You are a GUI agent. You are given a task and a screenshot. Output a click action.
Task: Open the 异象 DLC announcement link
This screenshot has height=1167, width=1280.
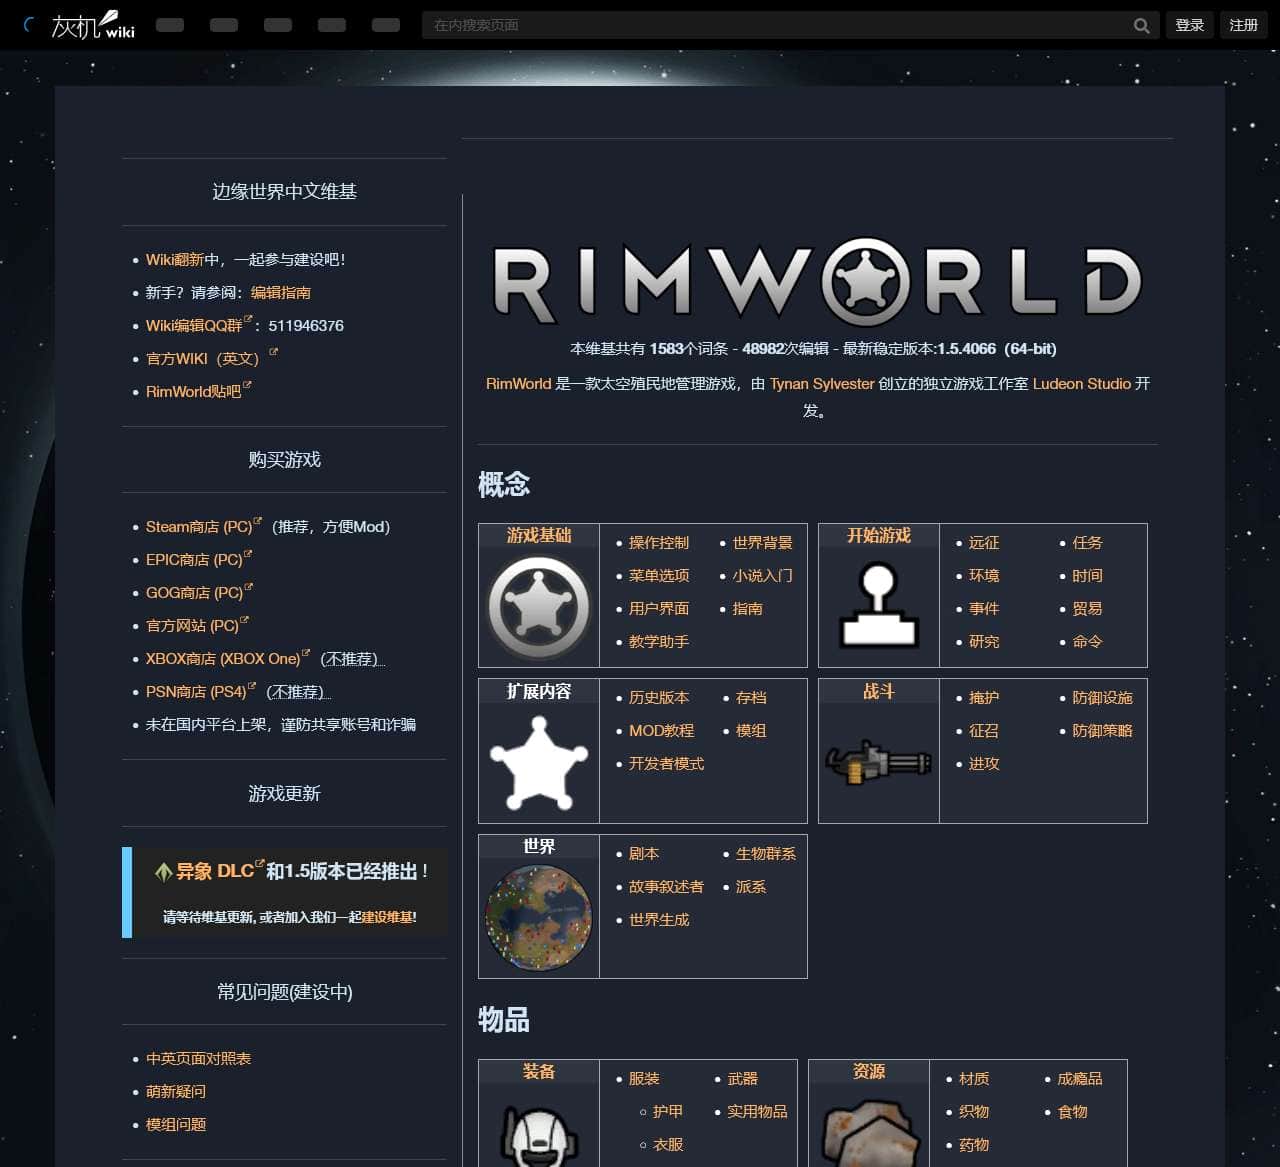214,871
